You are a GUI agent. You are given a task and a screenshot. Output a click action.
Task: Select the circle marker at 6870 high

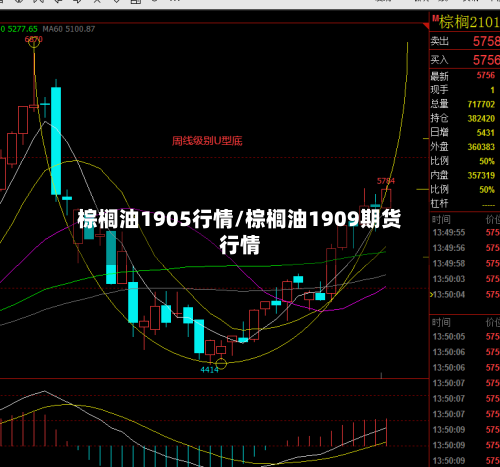(x=34, y=42)
